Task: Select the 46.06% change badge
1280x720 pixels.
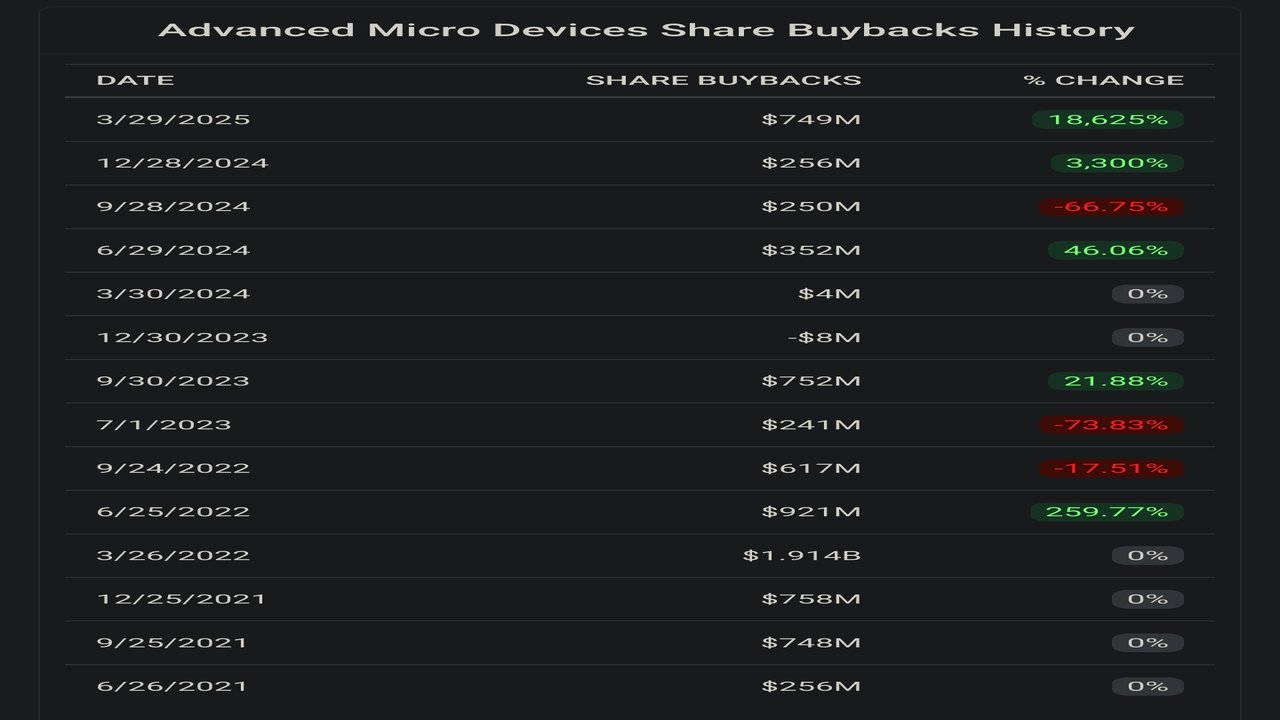Action: 1116,250
